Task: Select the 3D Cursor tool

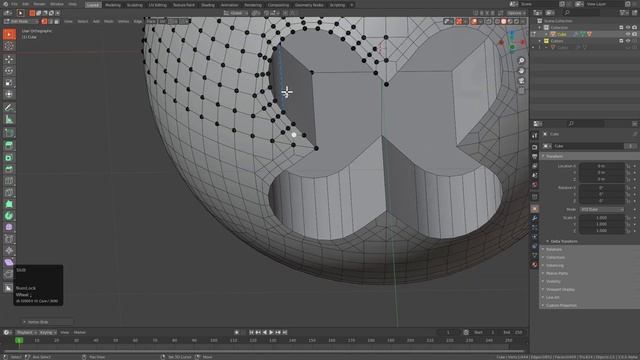Action: click(x=9, y=46)
